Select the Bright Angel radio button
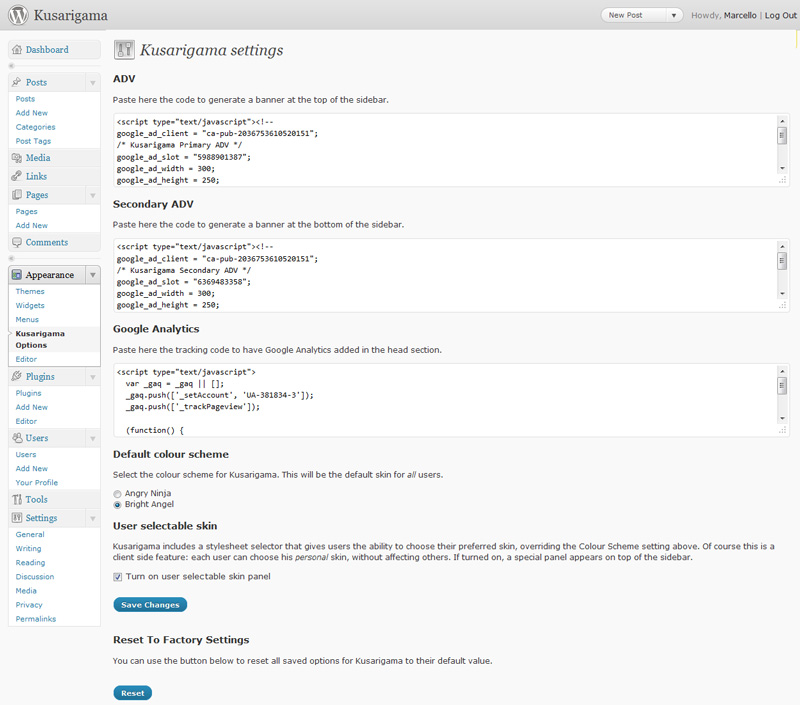 pos(117,505)
